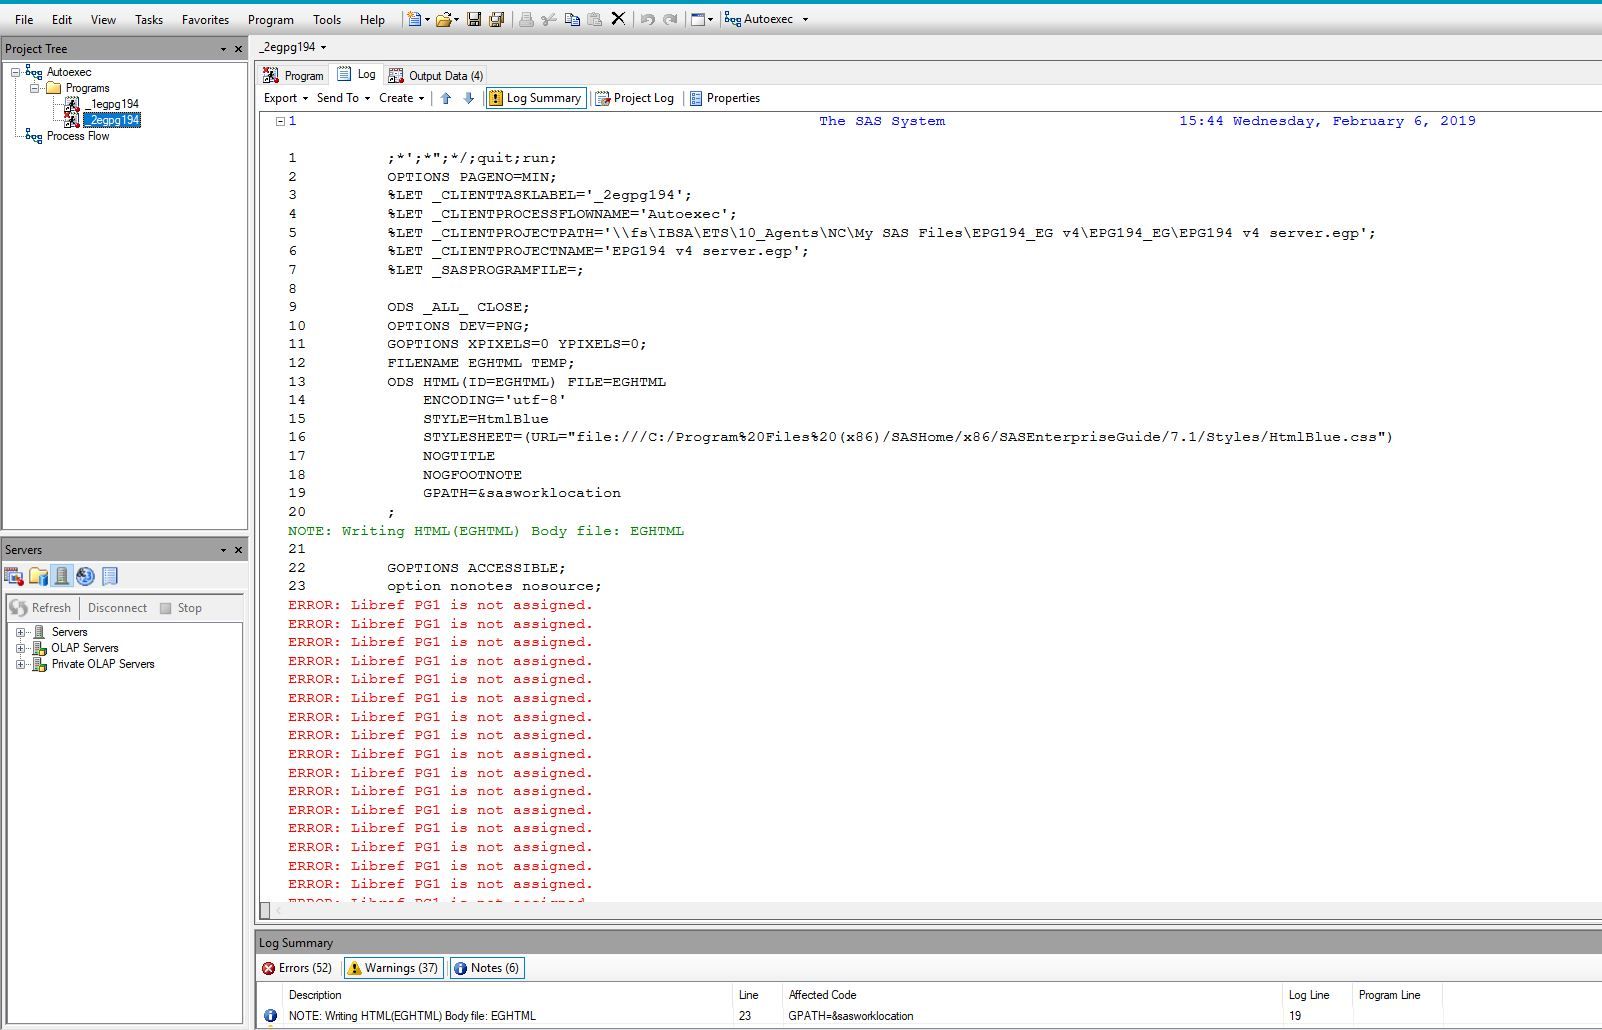Toggle the Warnings (37) filter

392,967
